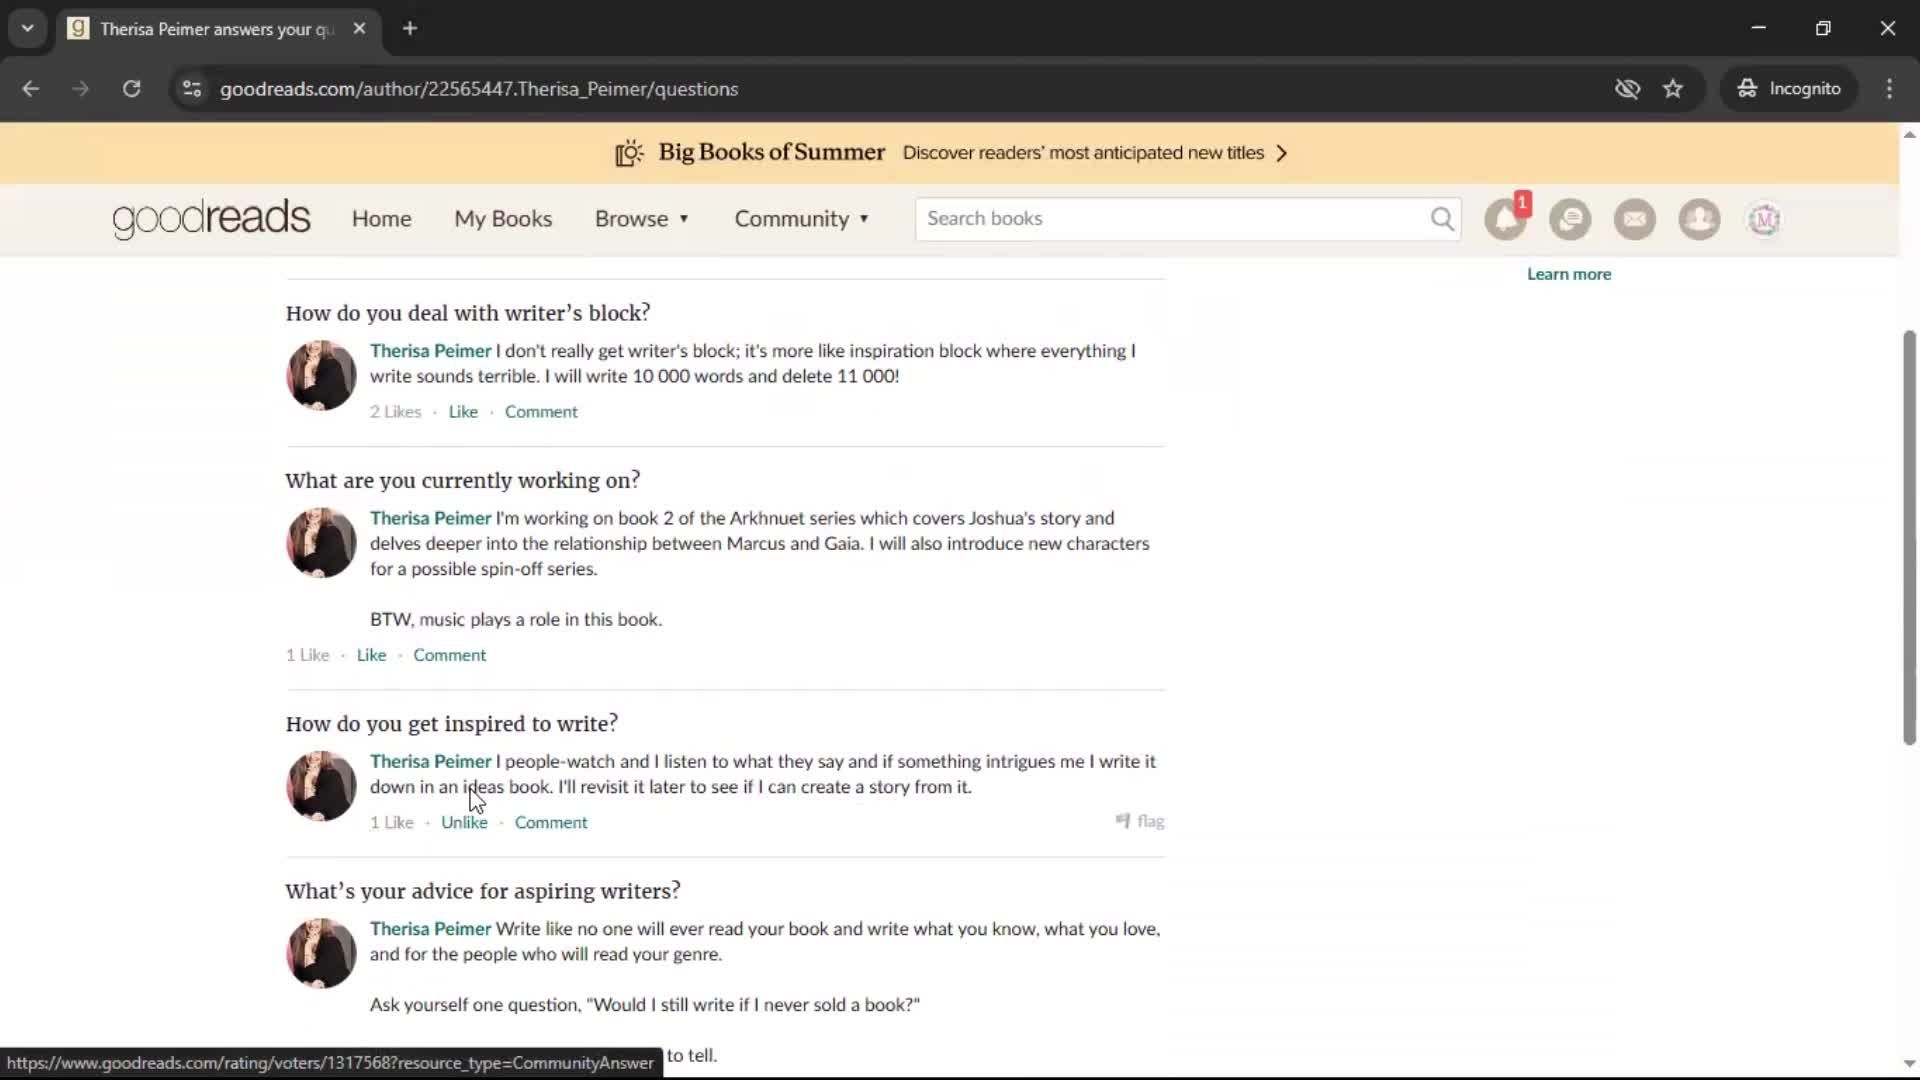View 1 Like on inspired to write answer

click(391, 822)
